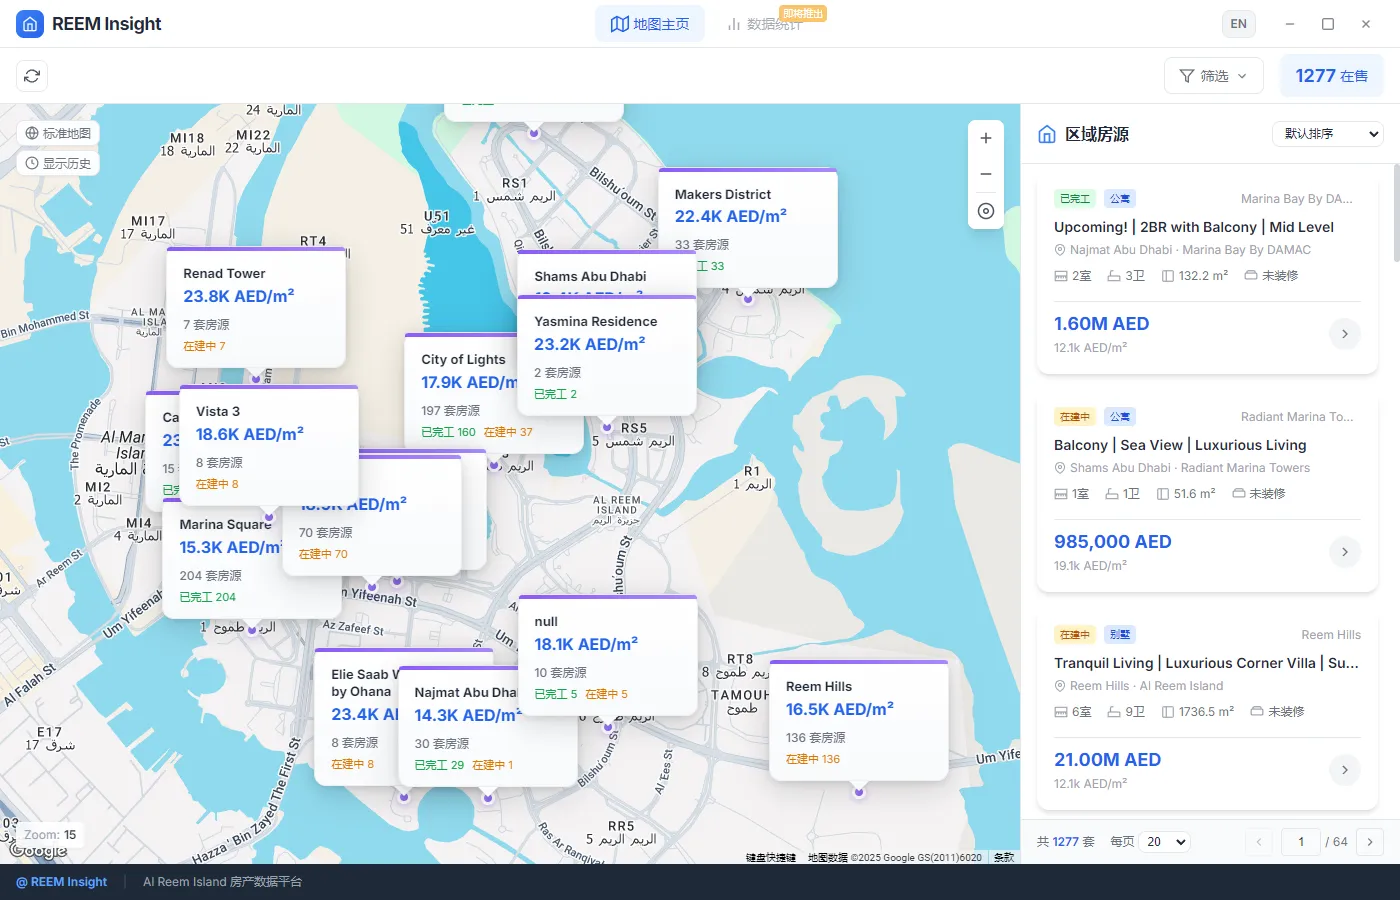Click 键盘快捷键 keyboard shortcuts on map
The height and width of the screenshot is (900, 1400).
click(x=771, y=857)
